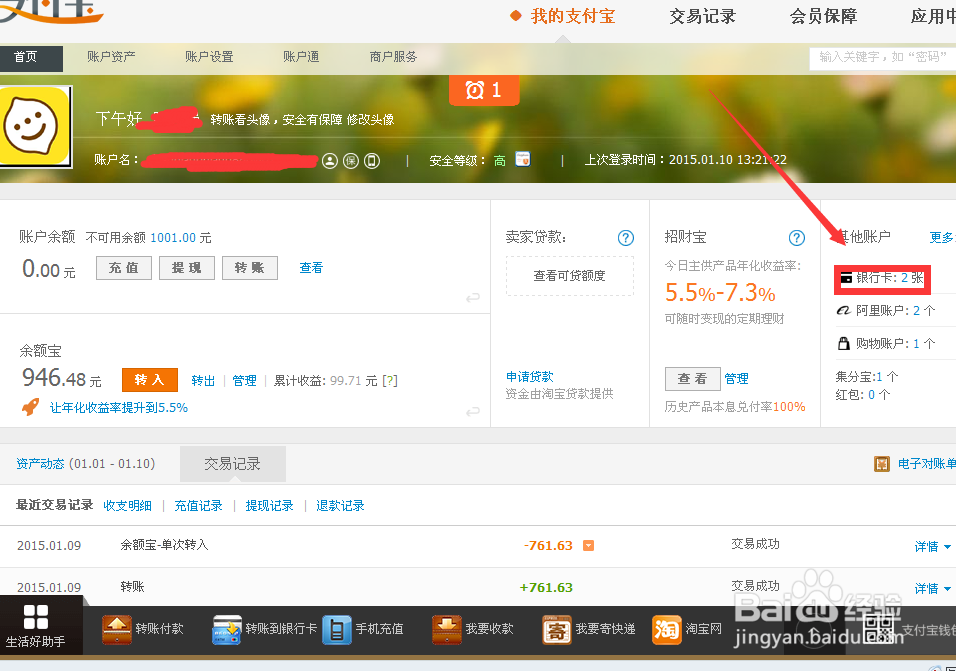Viewport: 956px width, 671px height.
Task: Click the Ali account icon
Action: point(844,311)
